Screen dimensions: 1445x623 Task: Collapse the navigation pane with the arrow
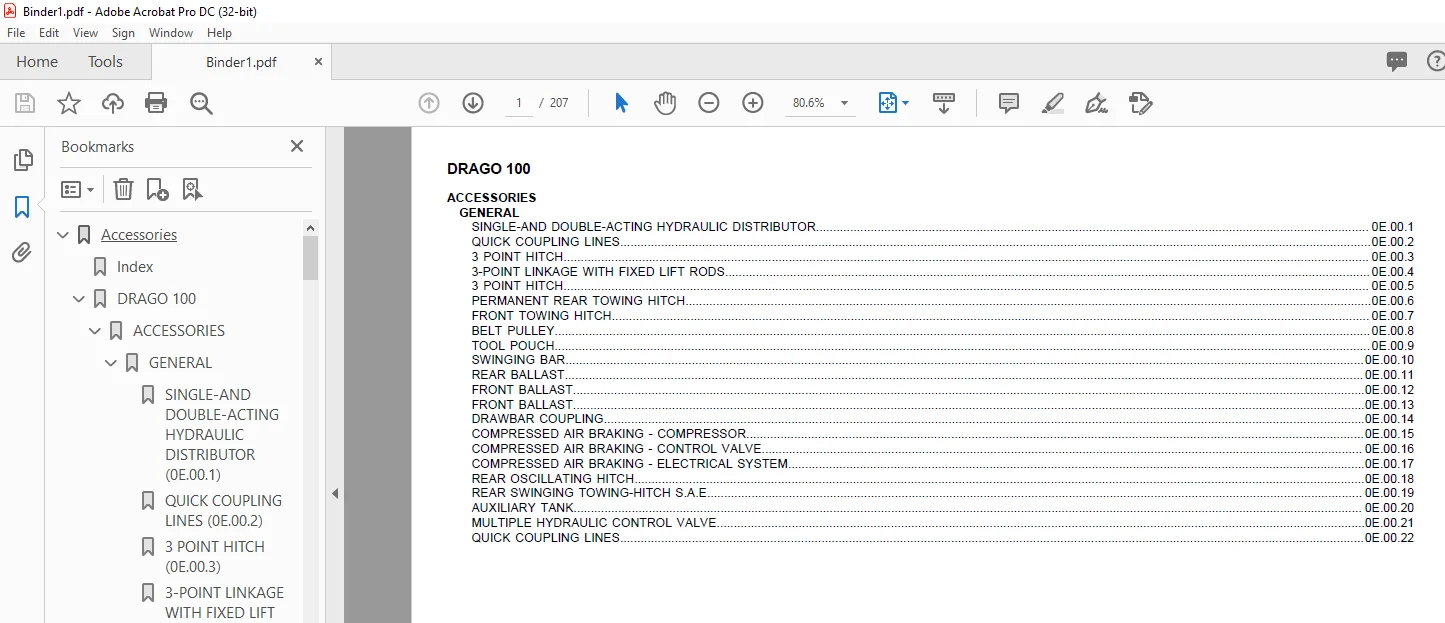335,493
